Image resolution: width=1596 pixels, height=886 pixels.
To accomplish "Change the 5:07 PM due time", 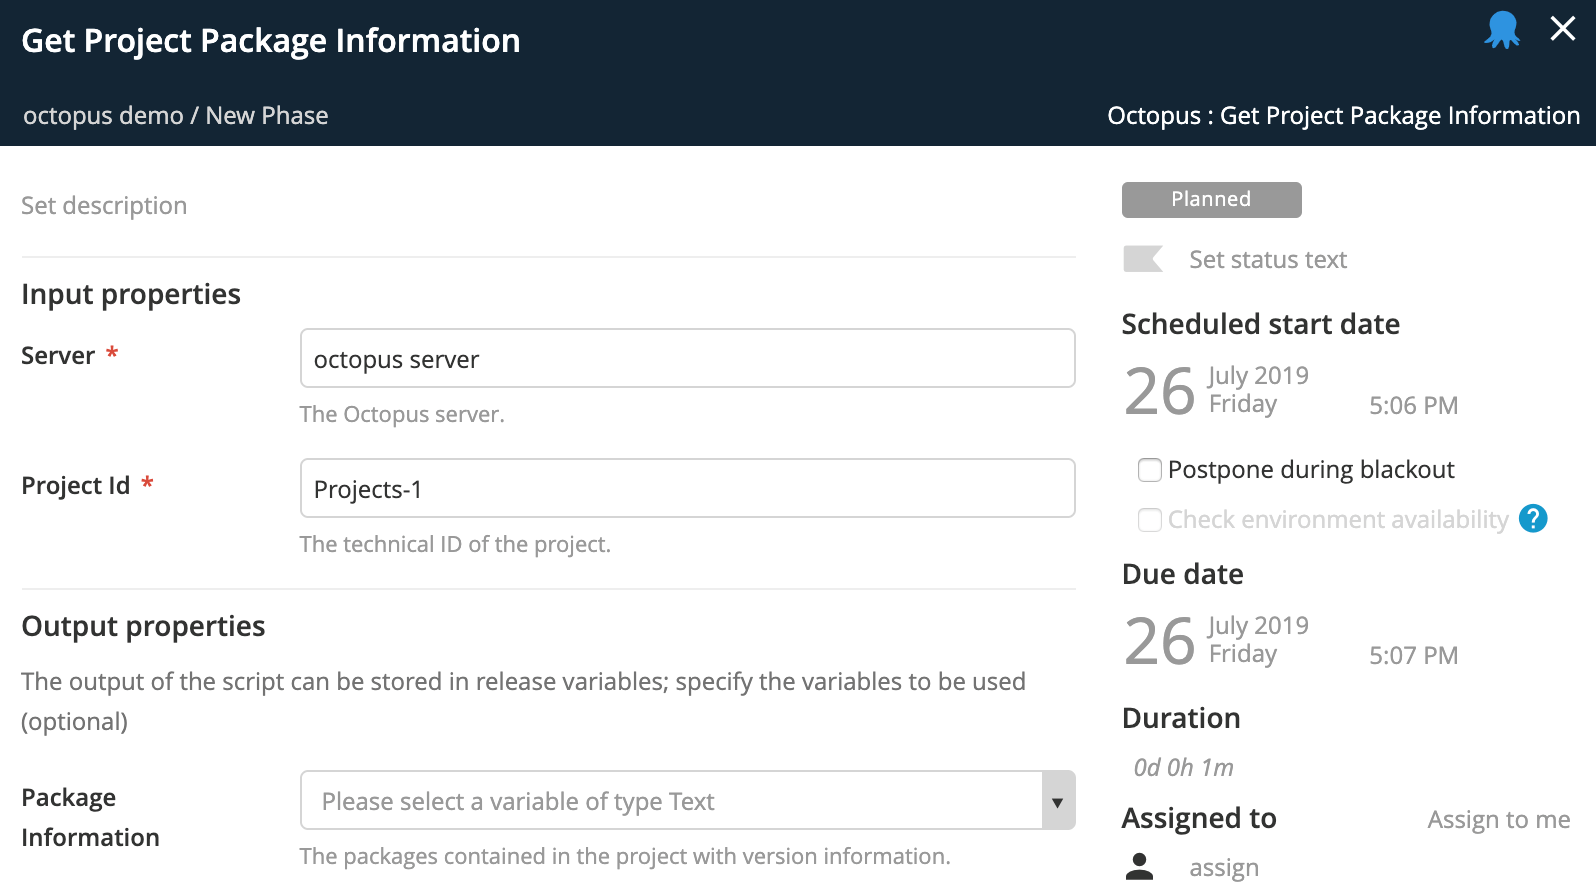I will (1414, 656).
